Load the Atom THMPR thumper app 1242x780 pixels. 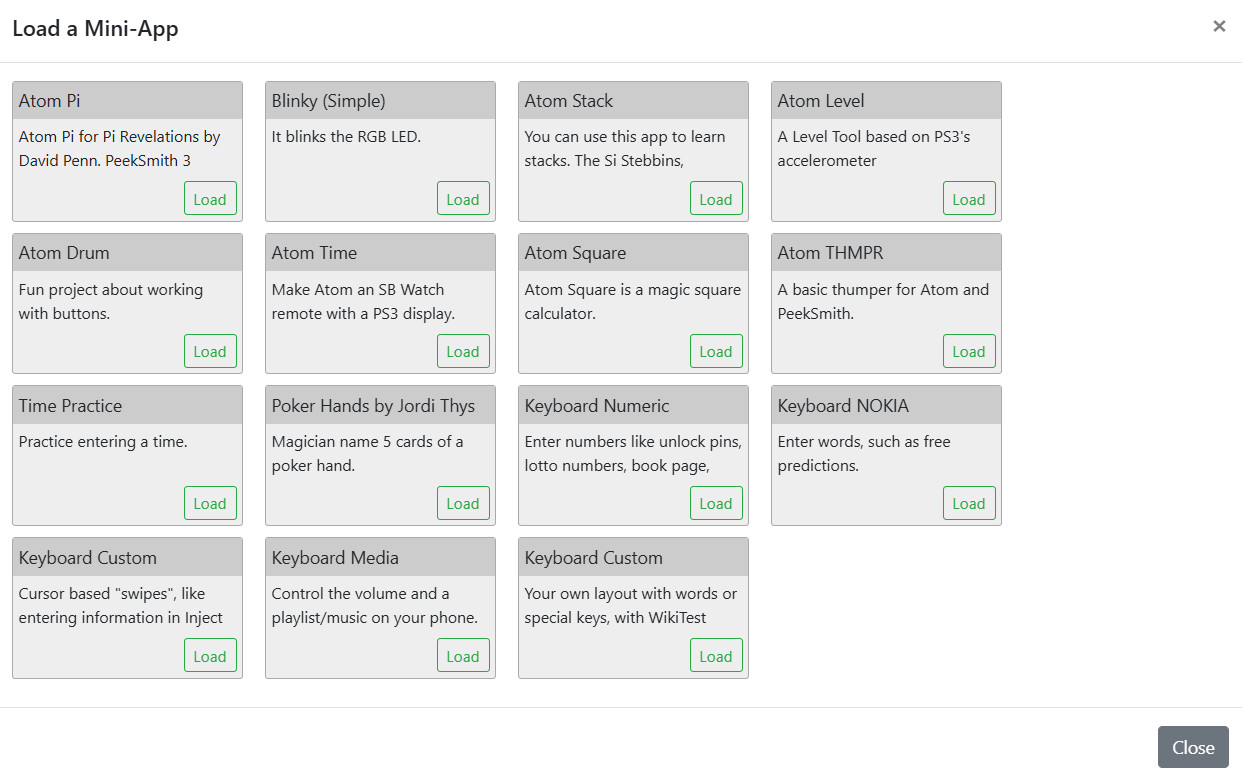pyautogui.click(x=969, y=351)
